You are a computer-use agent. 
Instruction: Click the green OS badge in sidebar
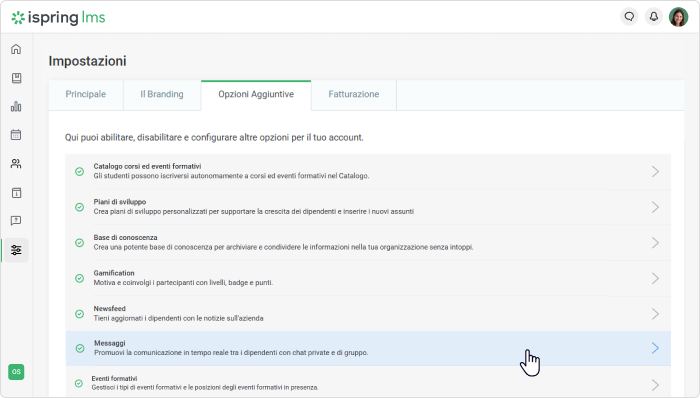16,372
